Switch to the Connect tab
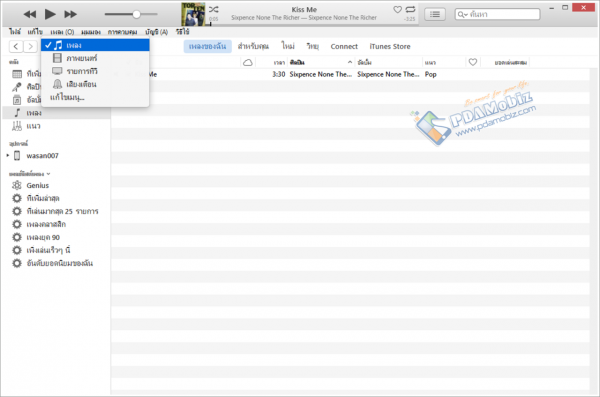This screenshot has height=397, width=600. (344, 46)
